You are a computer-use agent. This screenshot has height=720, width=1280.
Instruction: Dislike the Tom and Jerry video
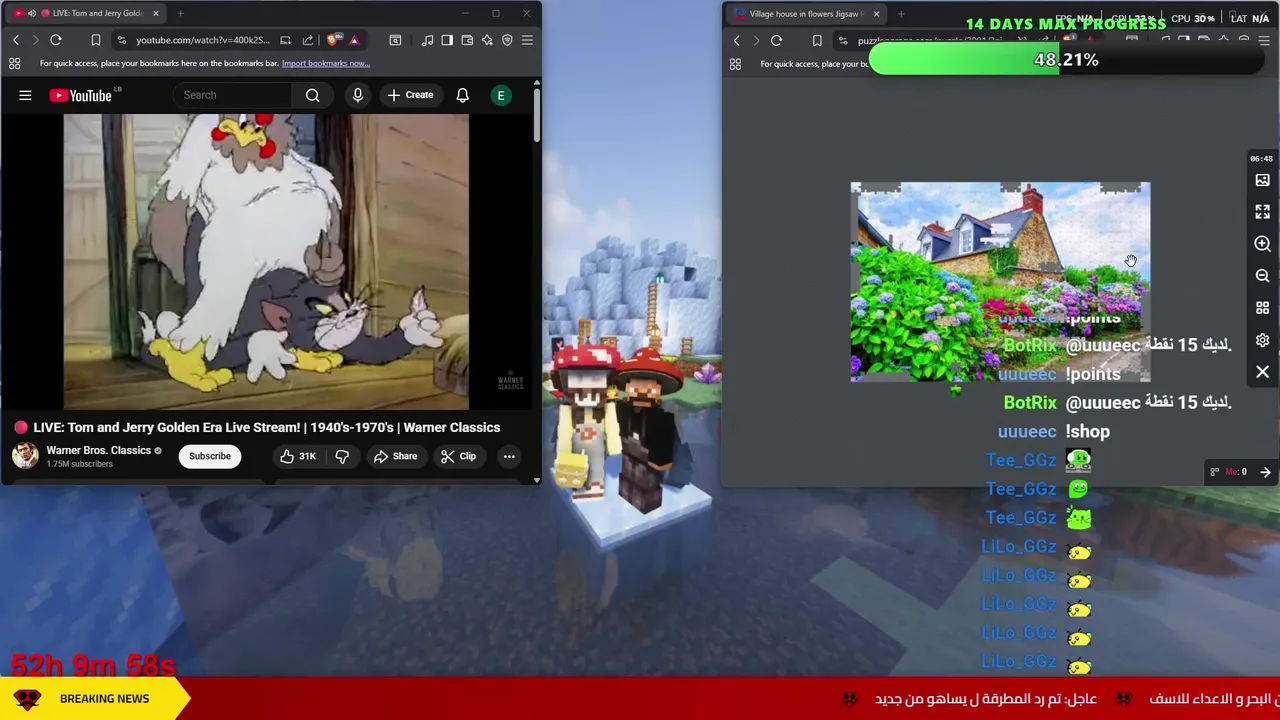342,456
